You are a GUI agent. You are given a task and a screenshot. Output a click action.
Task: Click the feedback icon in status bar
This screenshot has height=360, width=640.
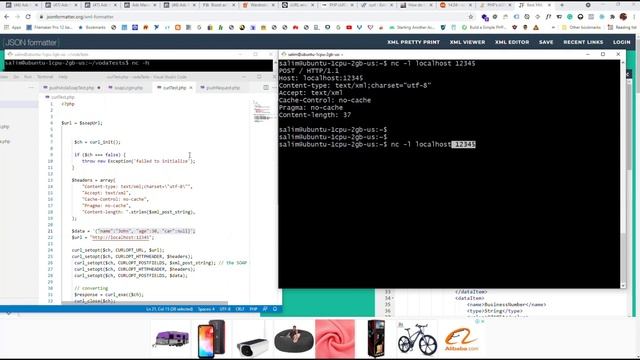265,309
